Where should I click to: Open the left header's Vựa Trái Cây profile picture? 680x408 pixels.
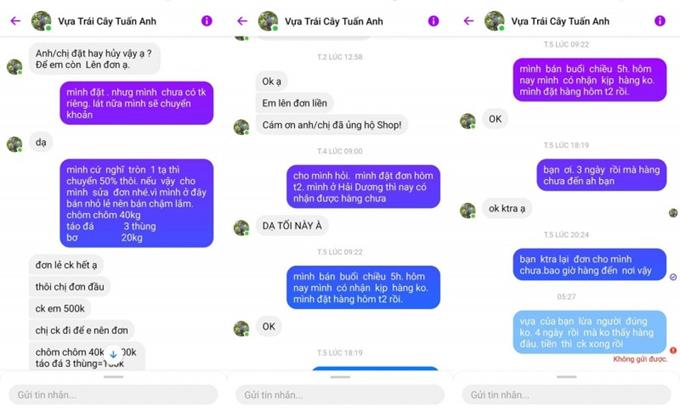[x=41, y=20]
